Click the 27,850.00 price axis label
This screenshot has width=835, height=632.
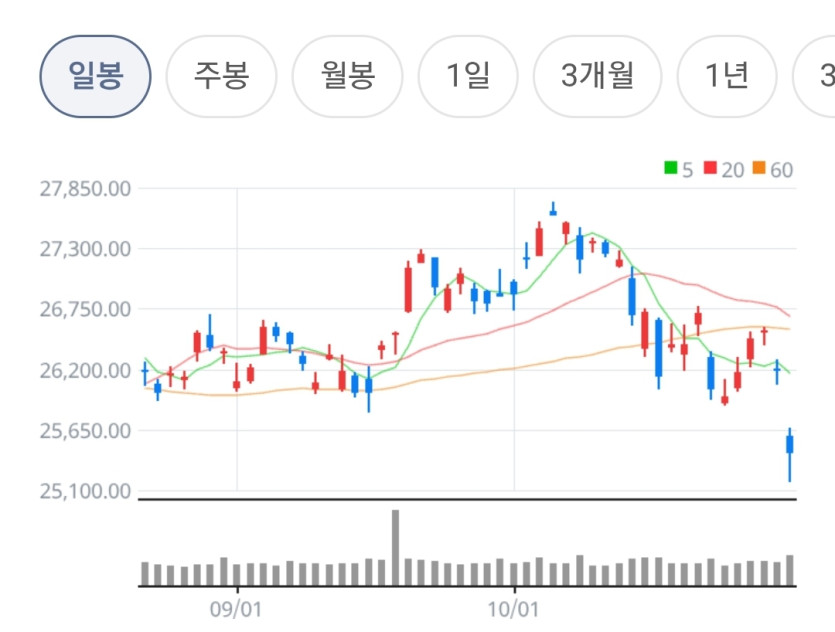tap(85, 189)
